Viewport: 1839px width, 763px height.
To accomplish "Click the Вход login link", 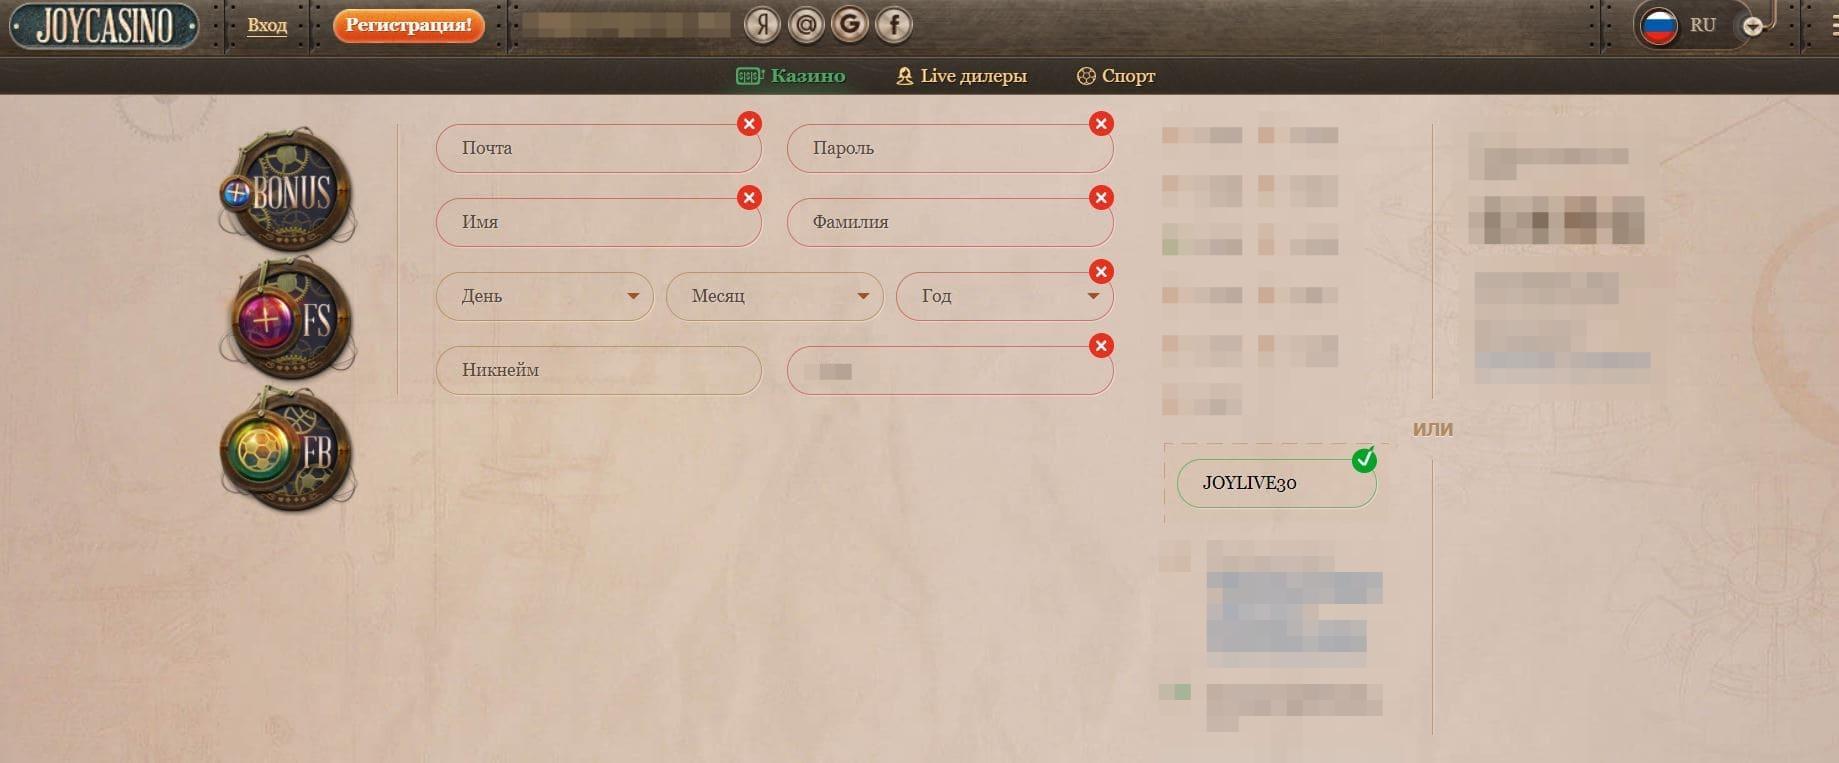I will (x=267, y=26).
